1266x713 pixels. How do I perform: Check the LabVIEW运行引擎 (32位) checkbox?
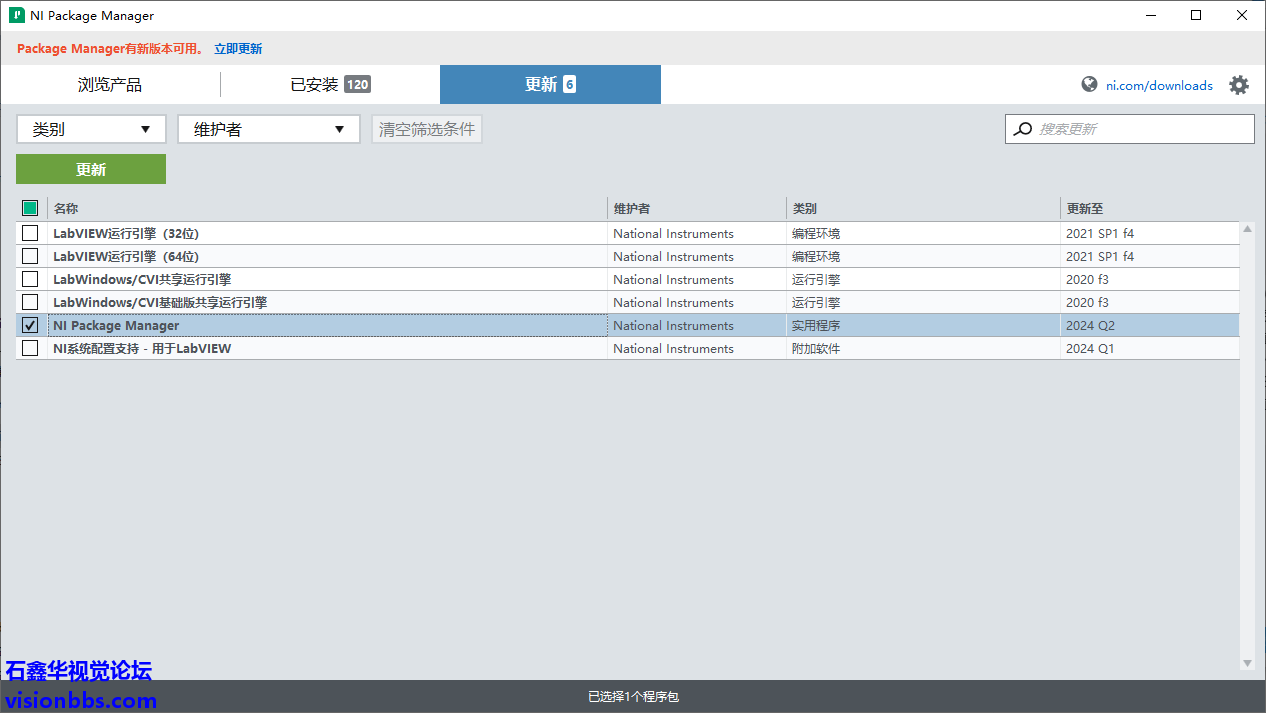click(30, 233)
